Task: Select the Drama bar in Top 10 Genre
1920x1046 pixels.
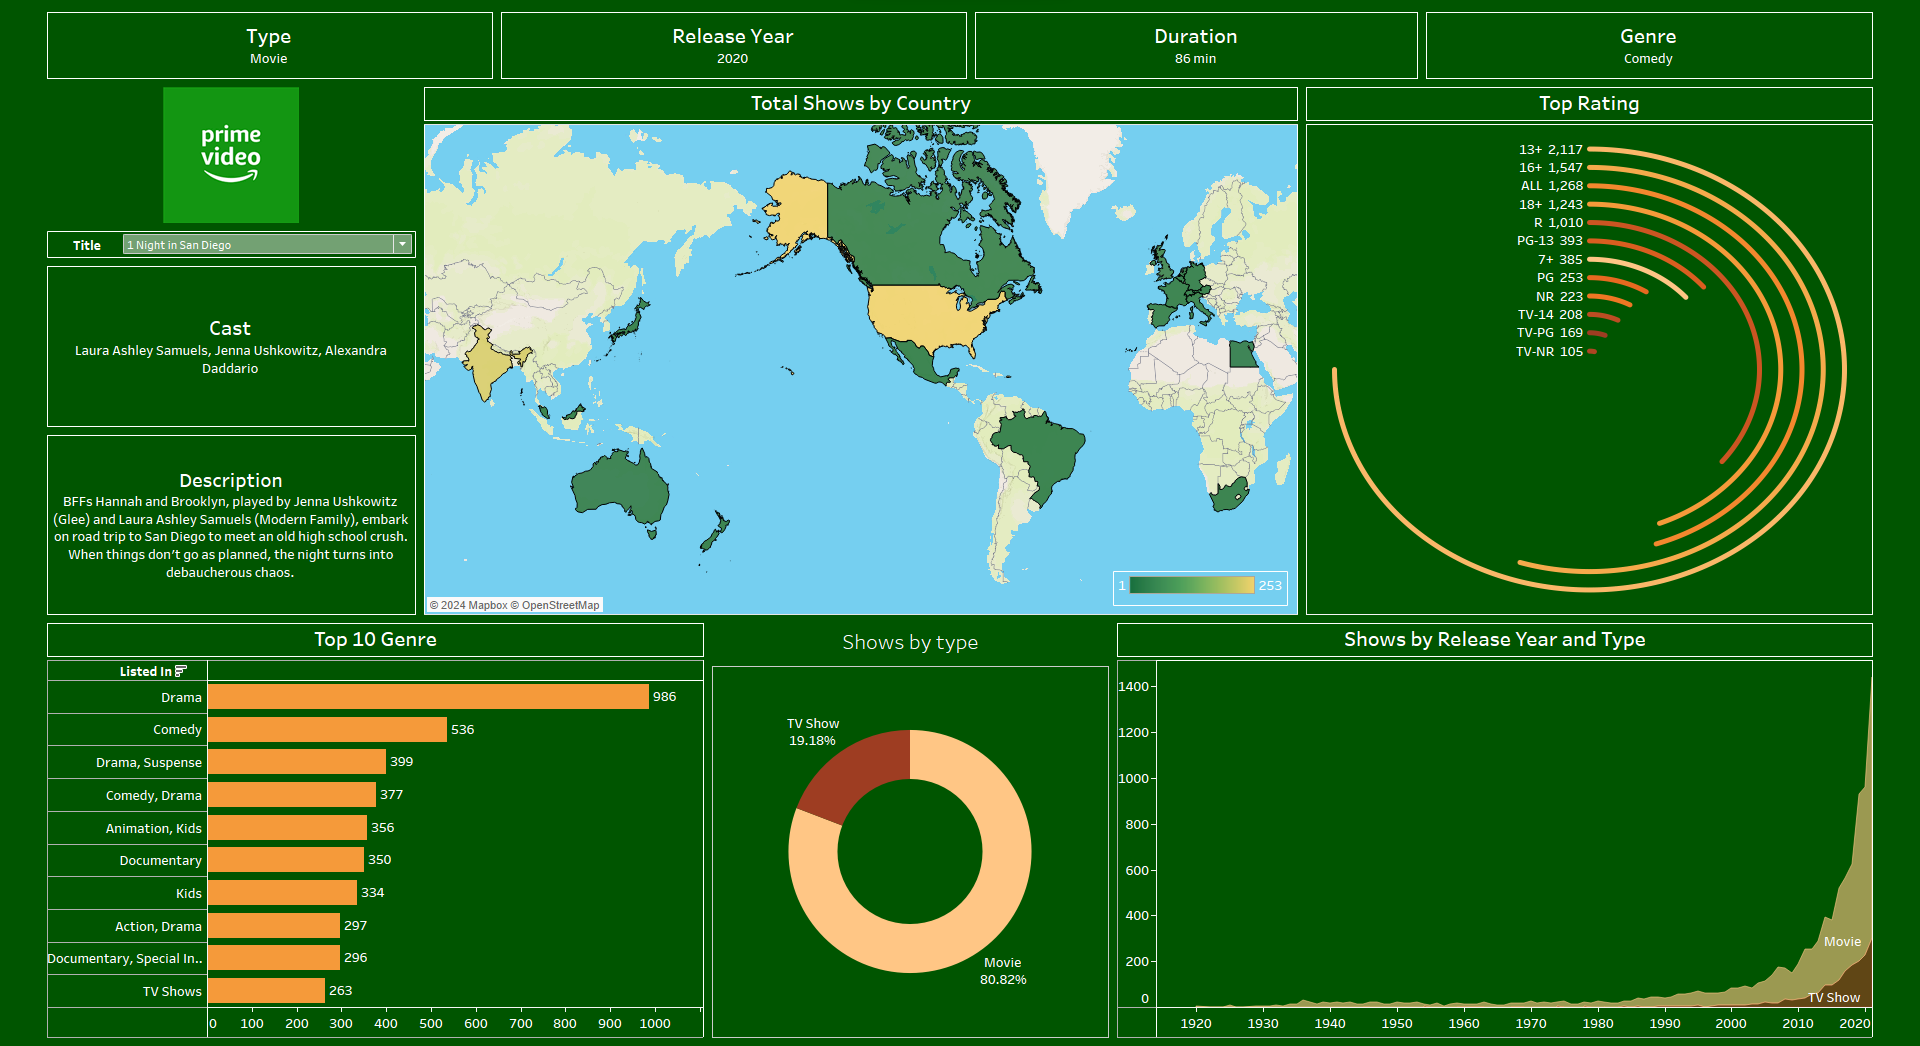Action: coord(428,697)
